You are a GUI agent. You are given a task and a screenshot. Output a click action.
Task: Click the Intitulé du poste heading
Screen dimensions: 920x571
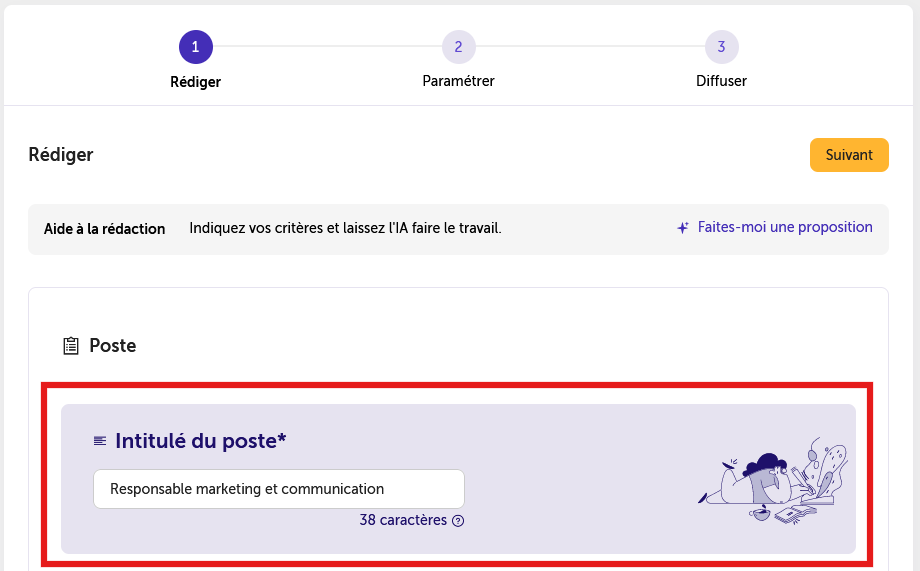(x=201, y=441)
